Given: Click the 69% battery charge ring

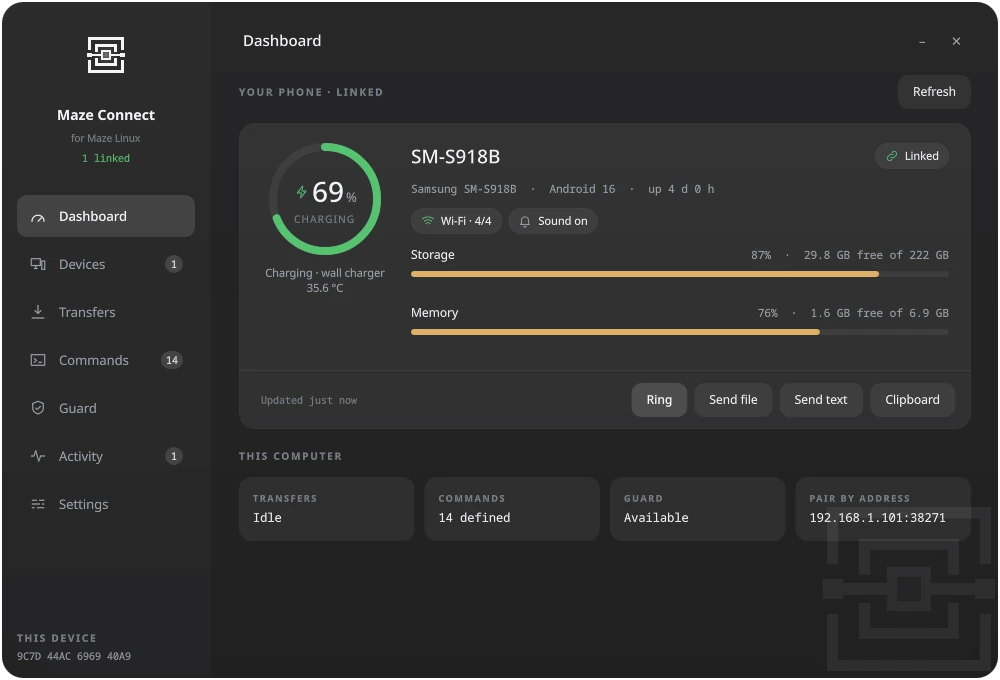Looking at the screenshot, I should click(x=325, y=199).
